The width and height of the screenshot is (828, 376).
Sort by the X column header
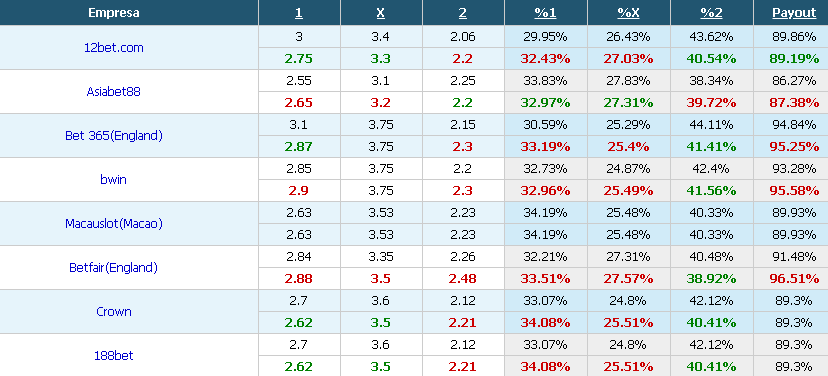tap(381, 13)
